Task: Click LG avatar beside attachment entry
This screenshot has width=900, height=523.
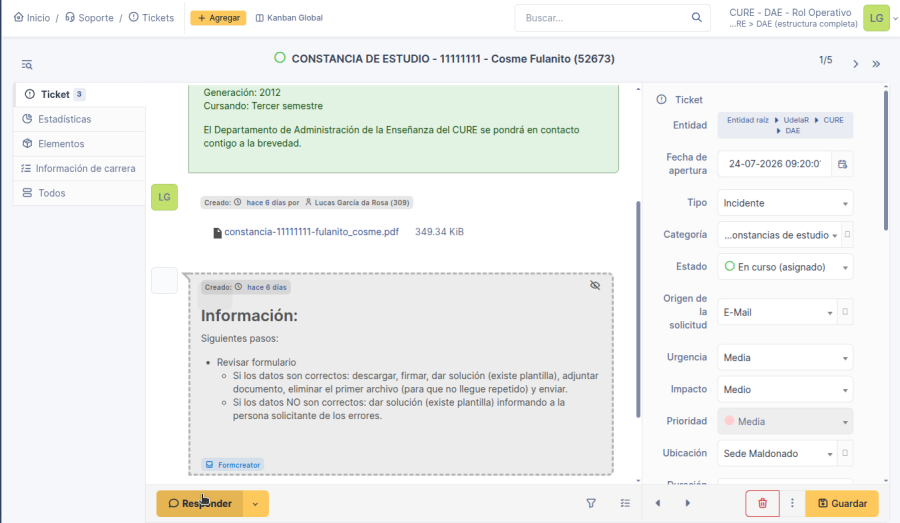Action: [x=164, y=197]
